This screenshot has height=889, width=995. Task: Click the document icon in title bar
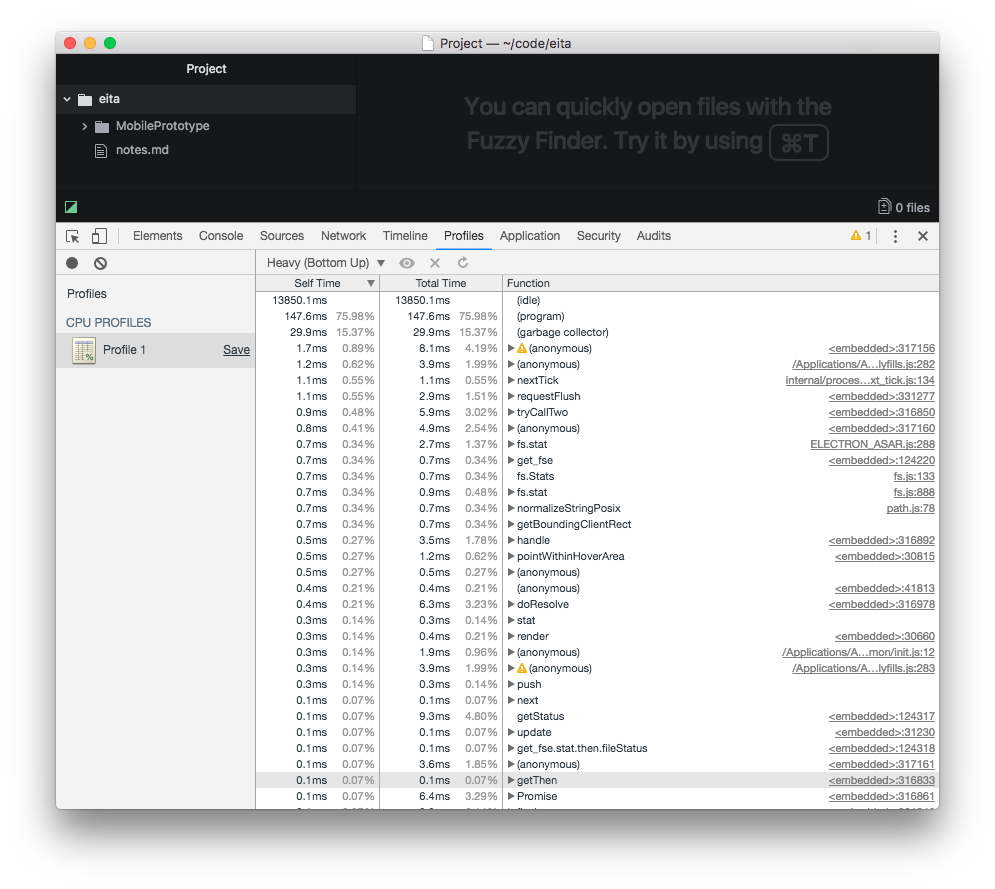(428, 43)
